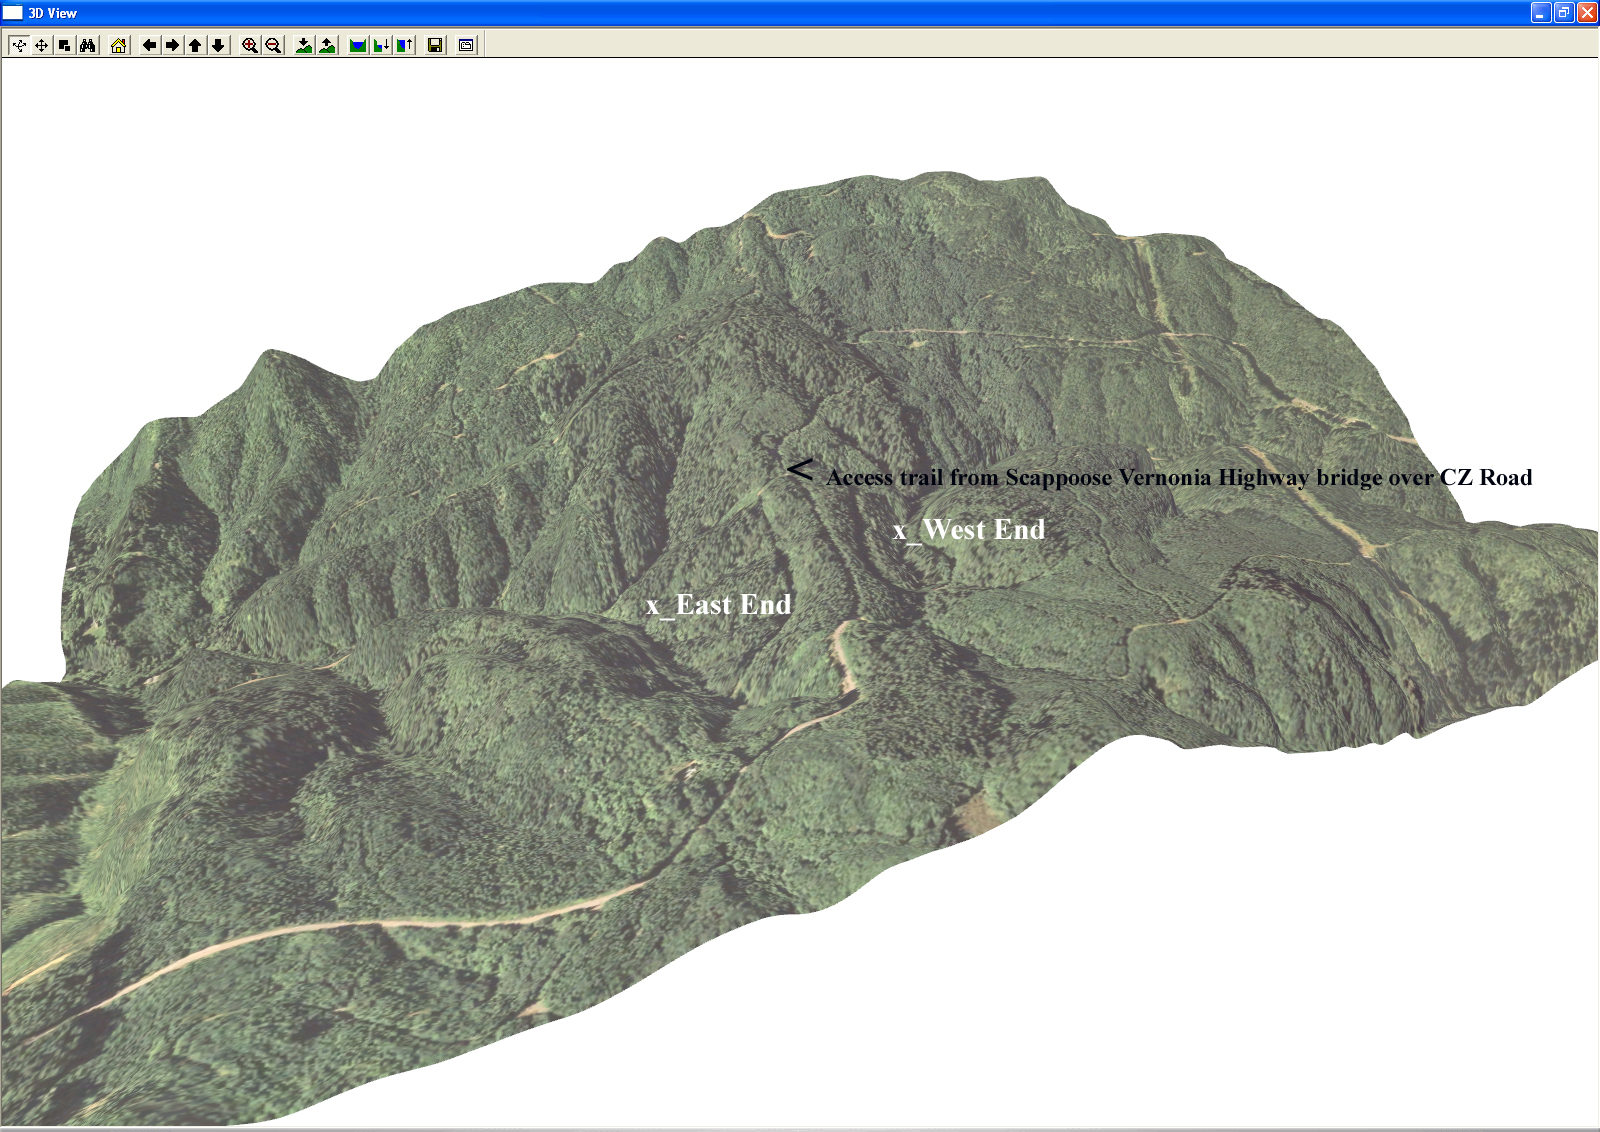Viewport: 1600px width, 1132px height.
Task: Save the 3D view with the floppy disk icon
Action: coord(435,45)
